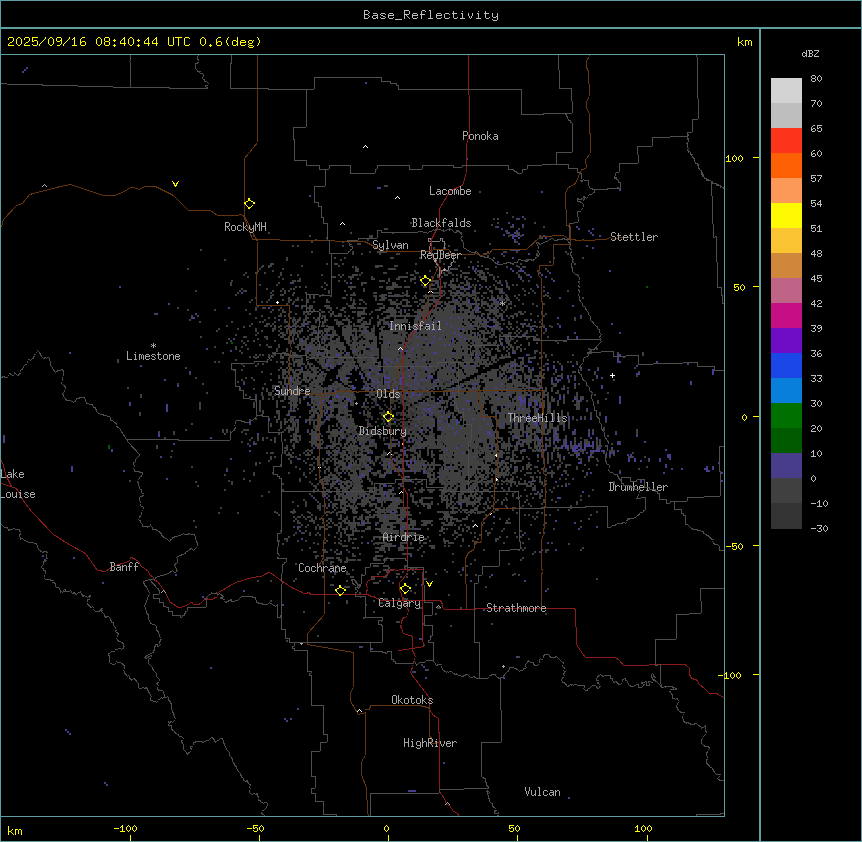Click the Drumheller city label
The height and width of the screenshot is (842, 862).
point(638,487)
